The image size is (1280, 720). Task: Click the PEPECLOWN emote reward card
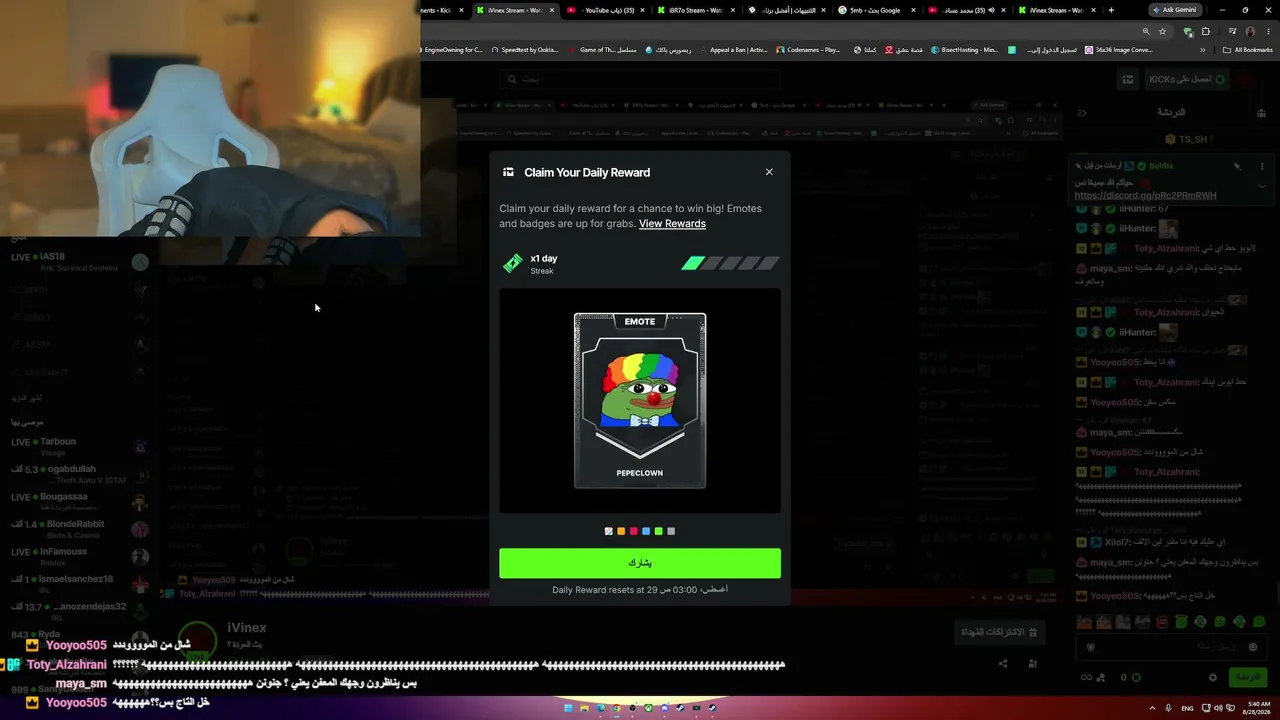pos(640,401)
